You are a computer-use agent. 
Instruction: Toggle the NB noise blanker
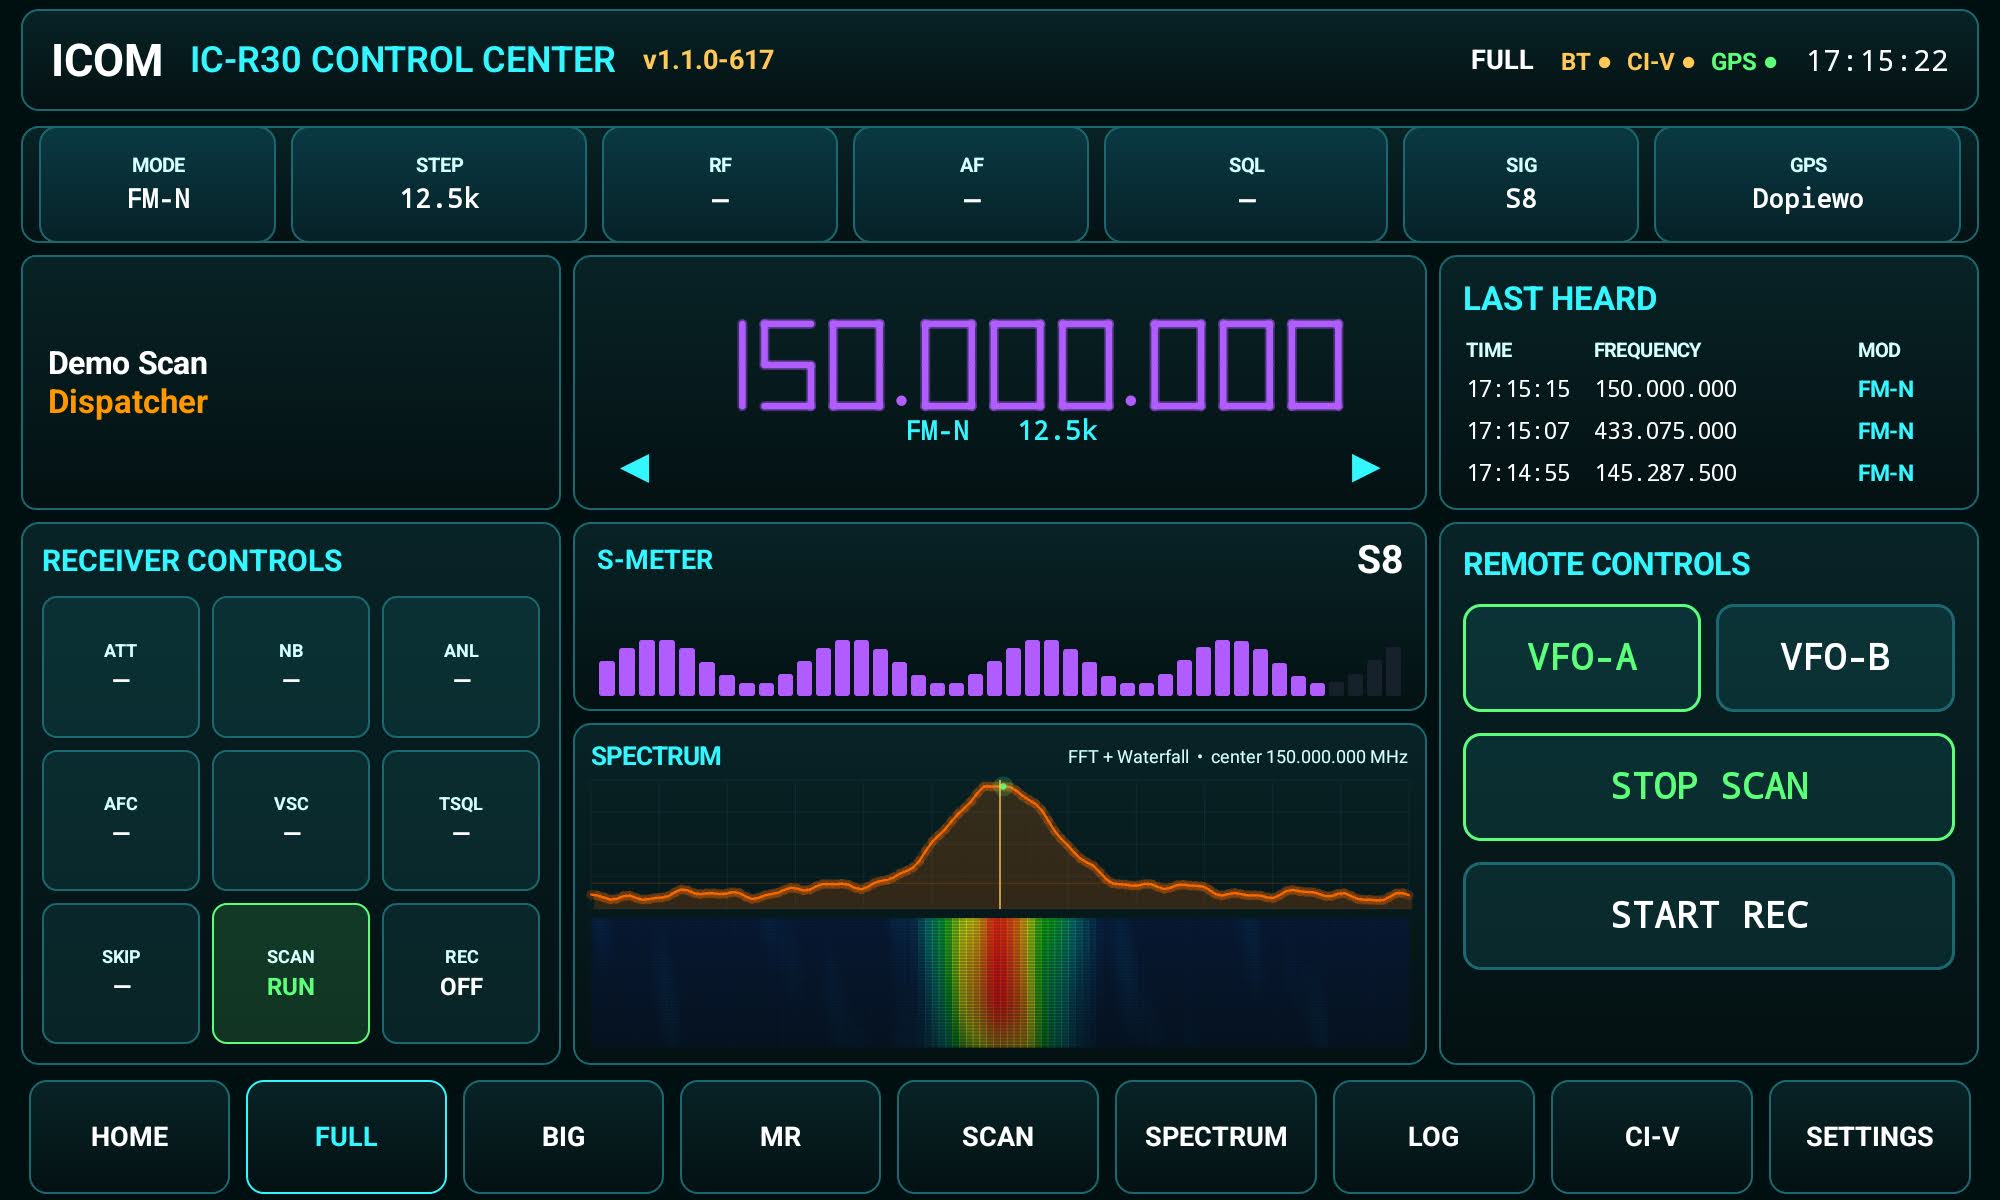tap(291, 667)
